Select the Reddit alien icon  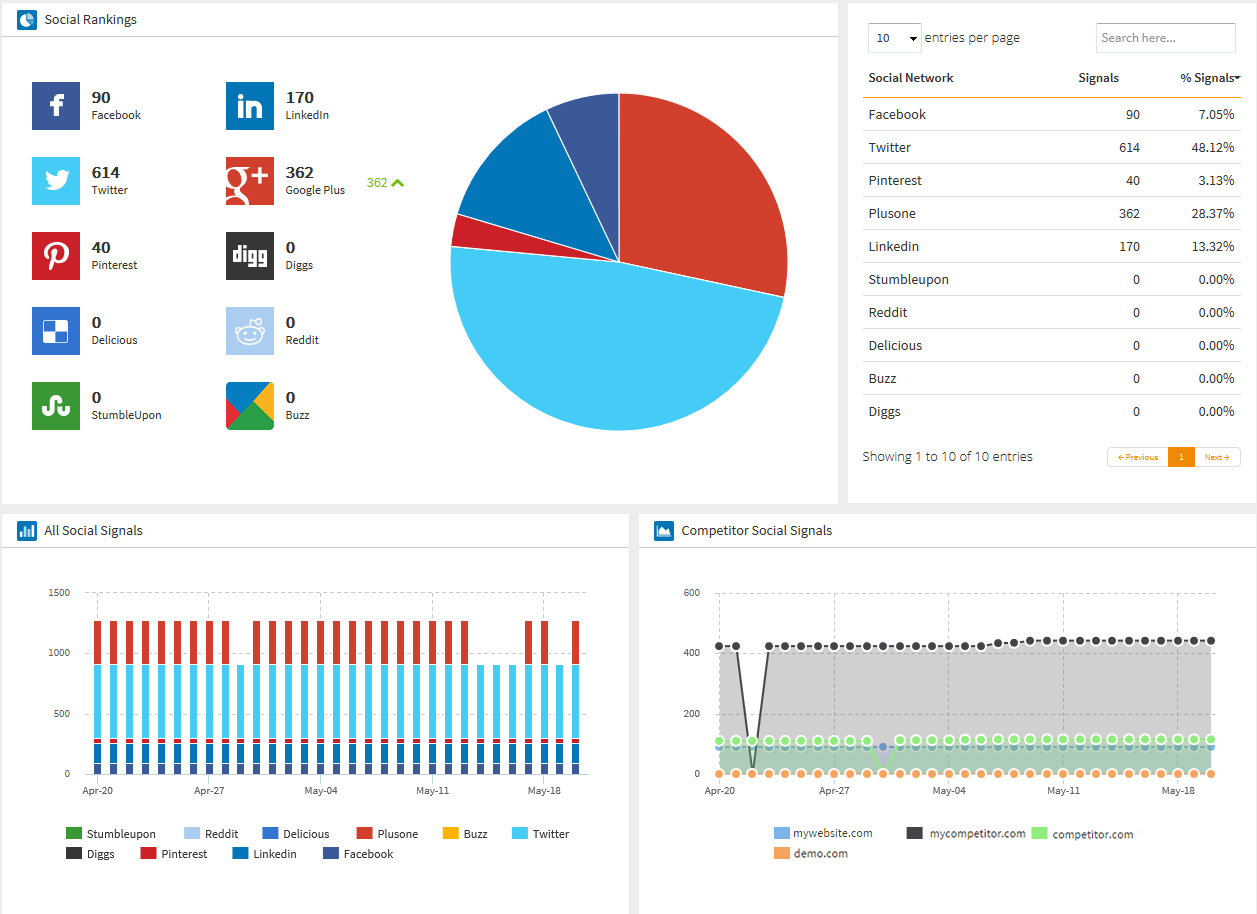tap(250, 331)
